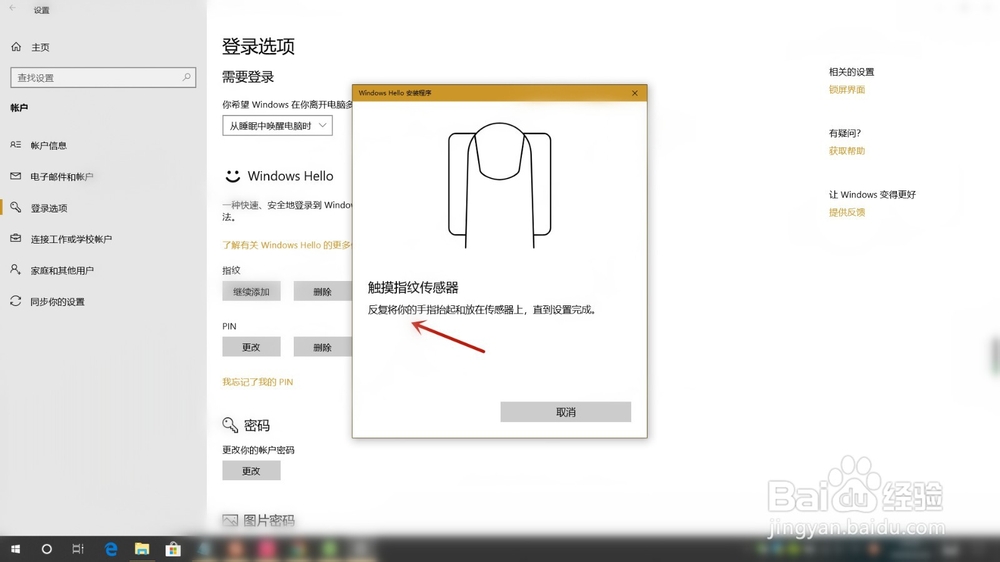
Task: Expand the 从睡眠中唤醒电脑时 dropdown
Action: click(277, 126)
